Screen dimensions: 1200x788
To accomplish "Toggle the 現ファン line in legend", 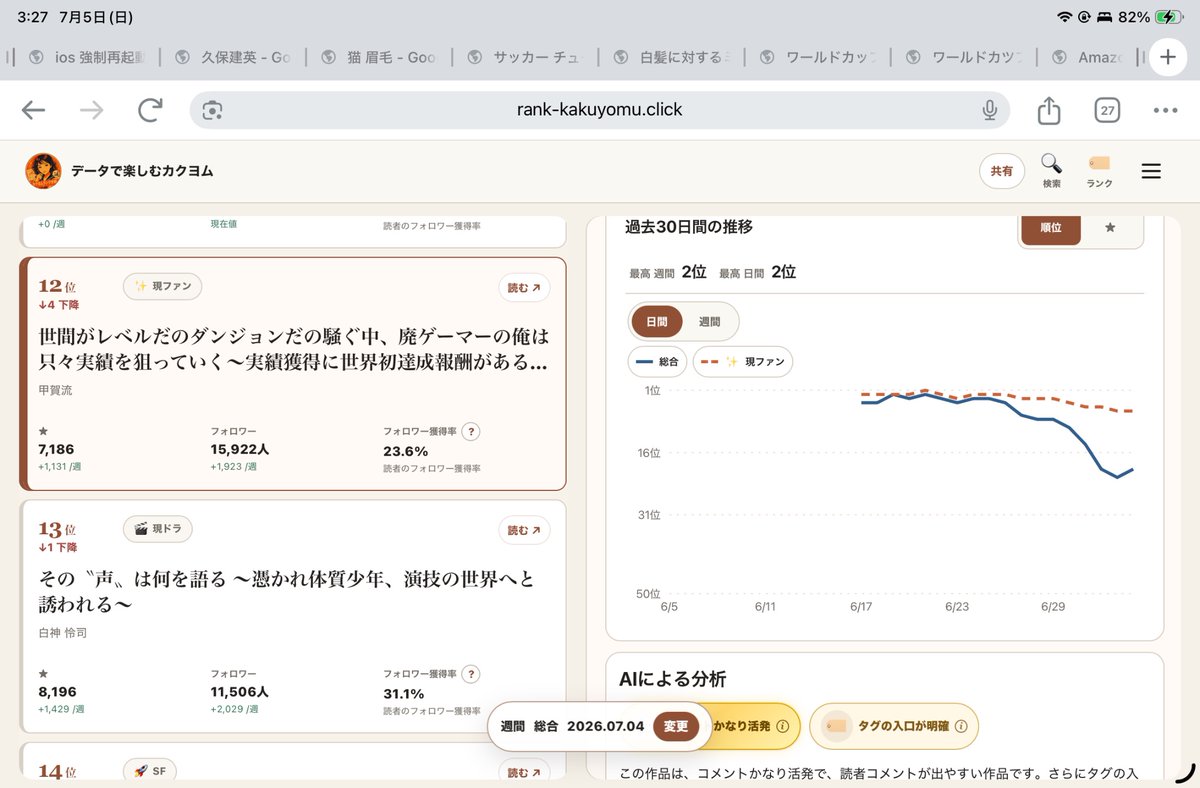I will pos(743,361).
